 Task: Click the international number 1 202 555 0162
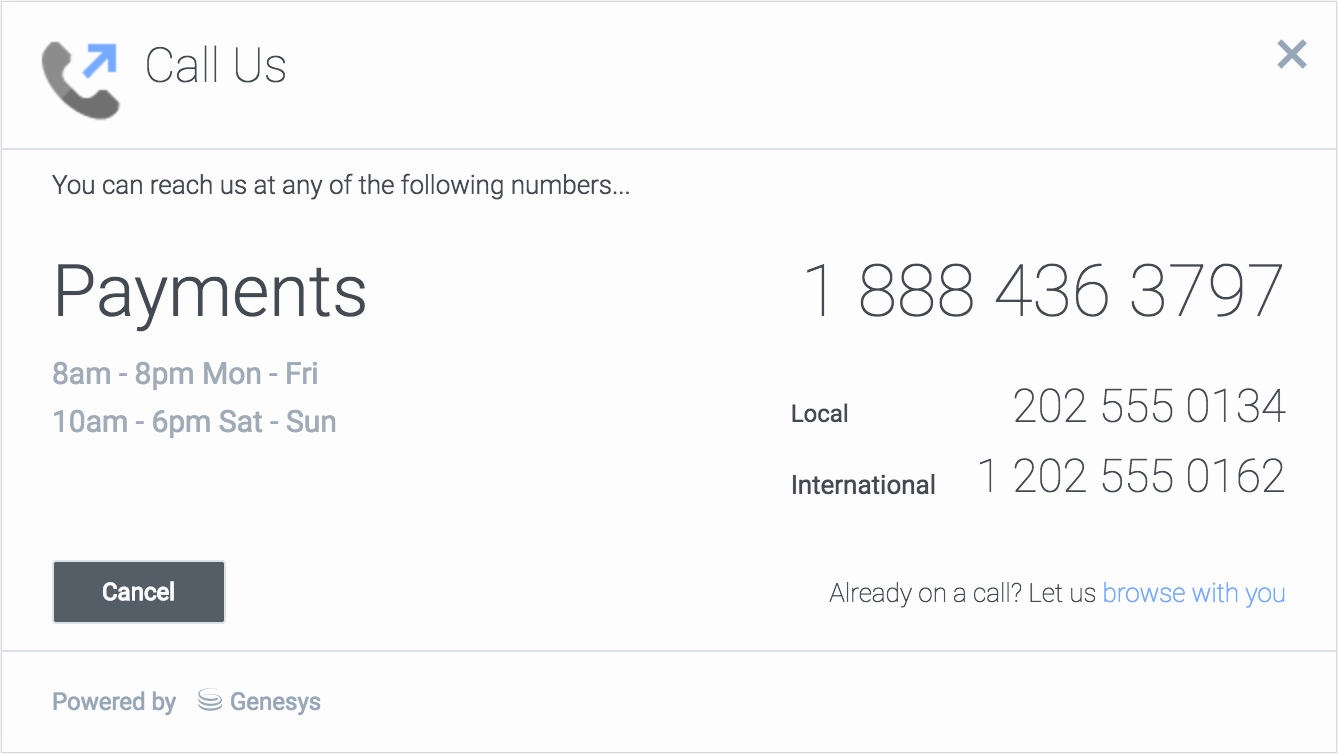pos(1131,477)
